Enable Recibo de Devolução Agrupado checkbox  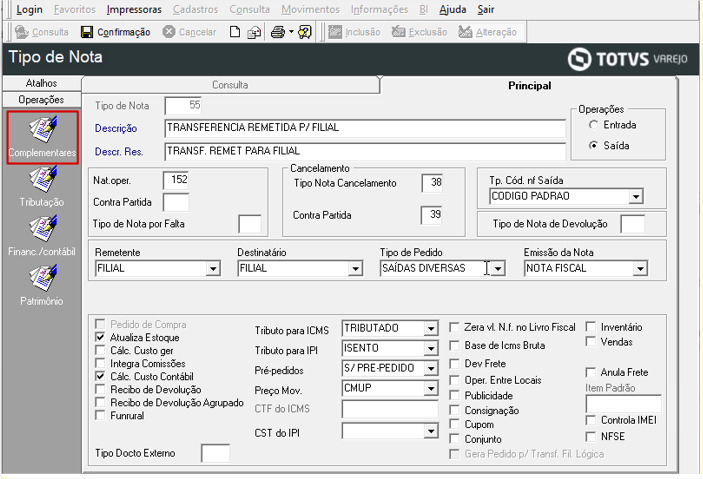tap(100, 402)
